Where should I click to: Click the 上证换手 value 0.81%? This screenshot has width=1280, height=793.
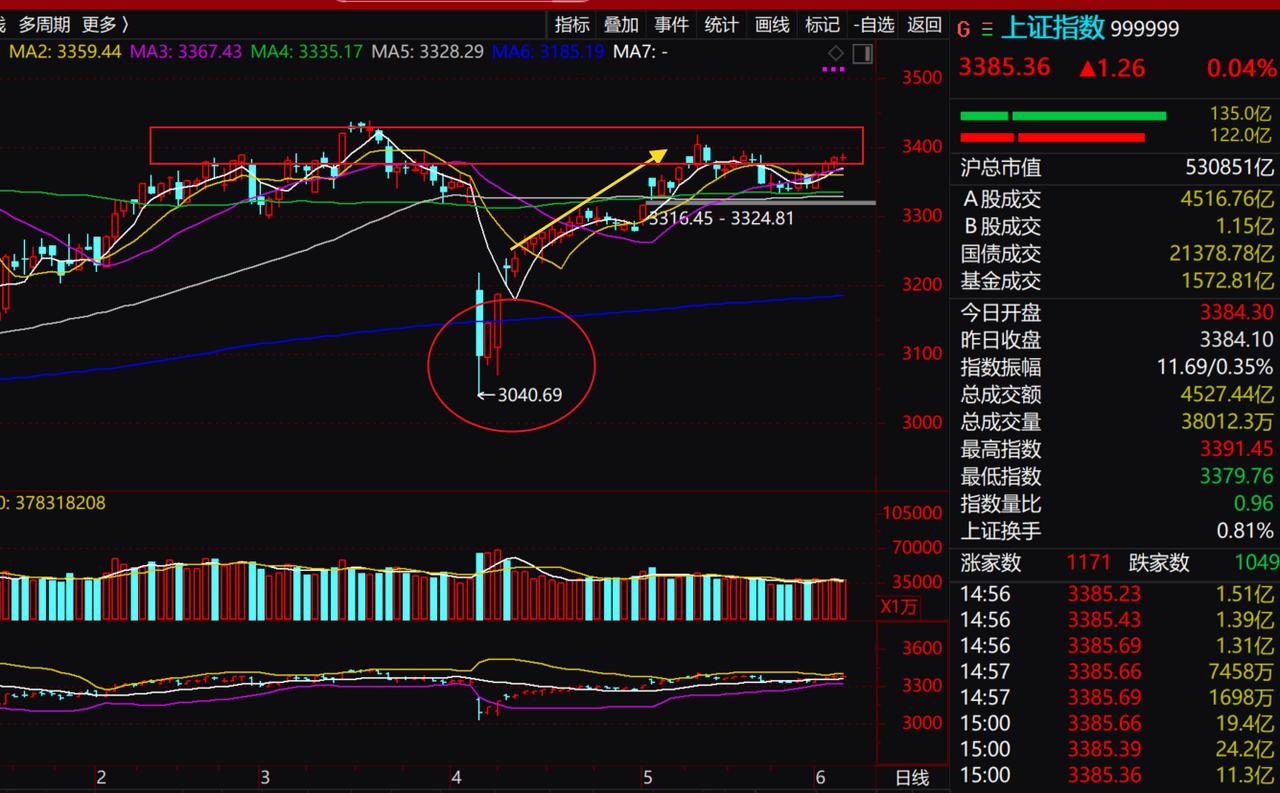[1245, 531]
